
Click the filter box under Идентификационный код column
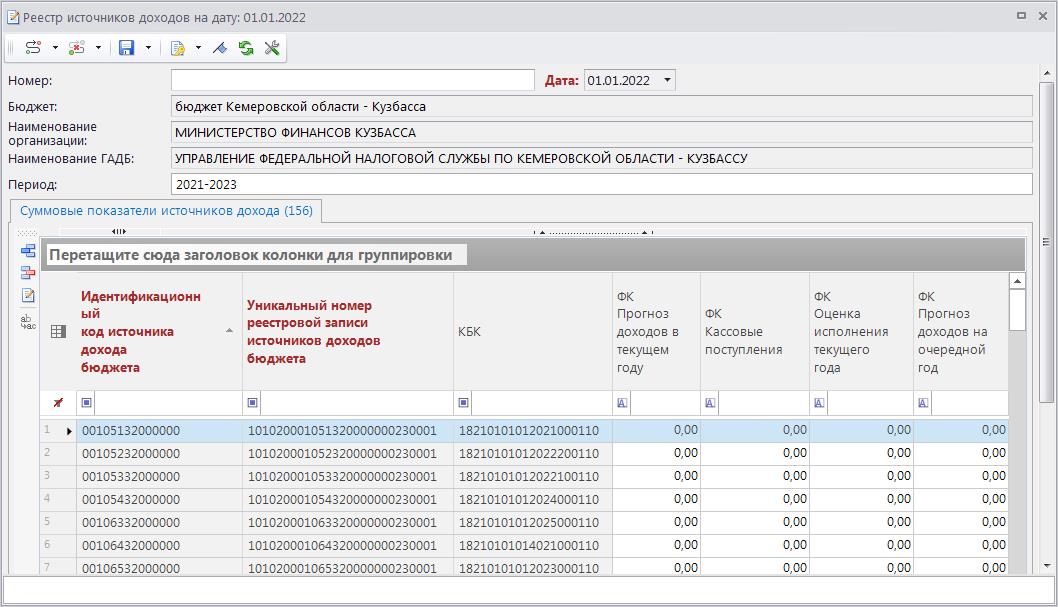(x=168, y=403)
